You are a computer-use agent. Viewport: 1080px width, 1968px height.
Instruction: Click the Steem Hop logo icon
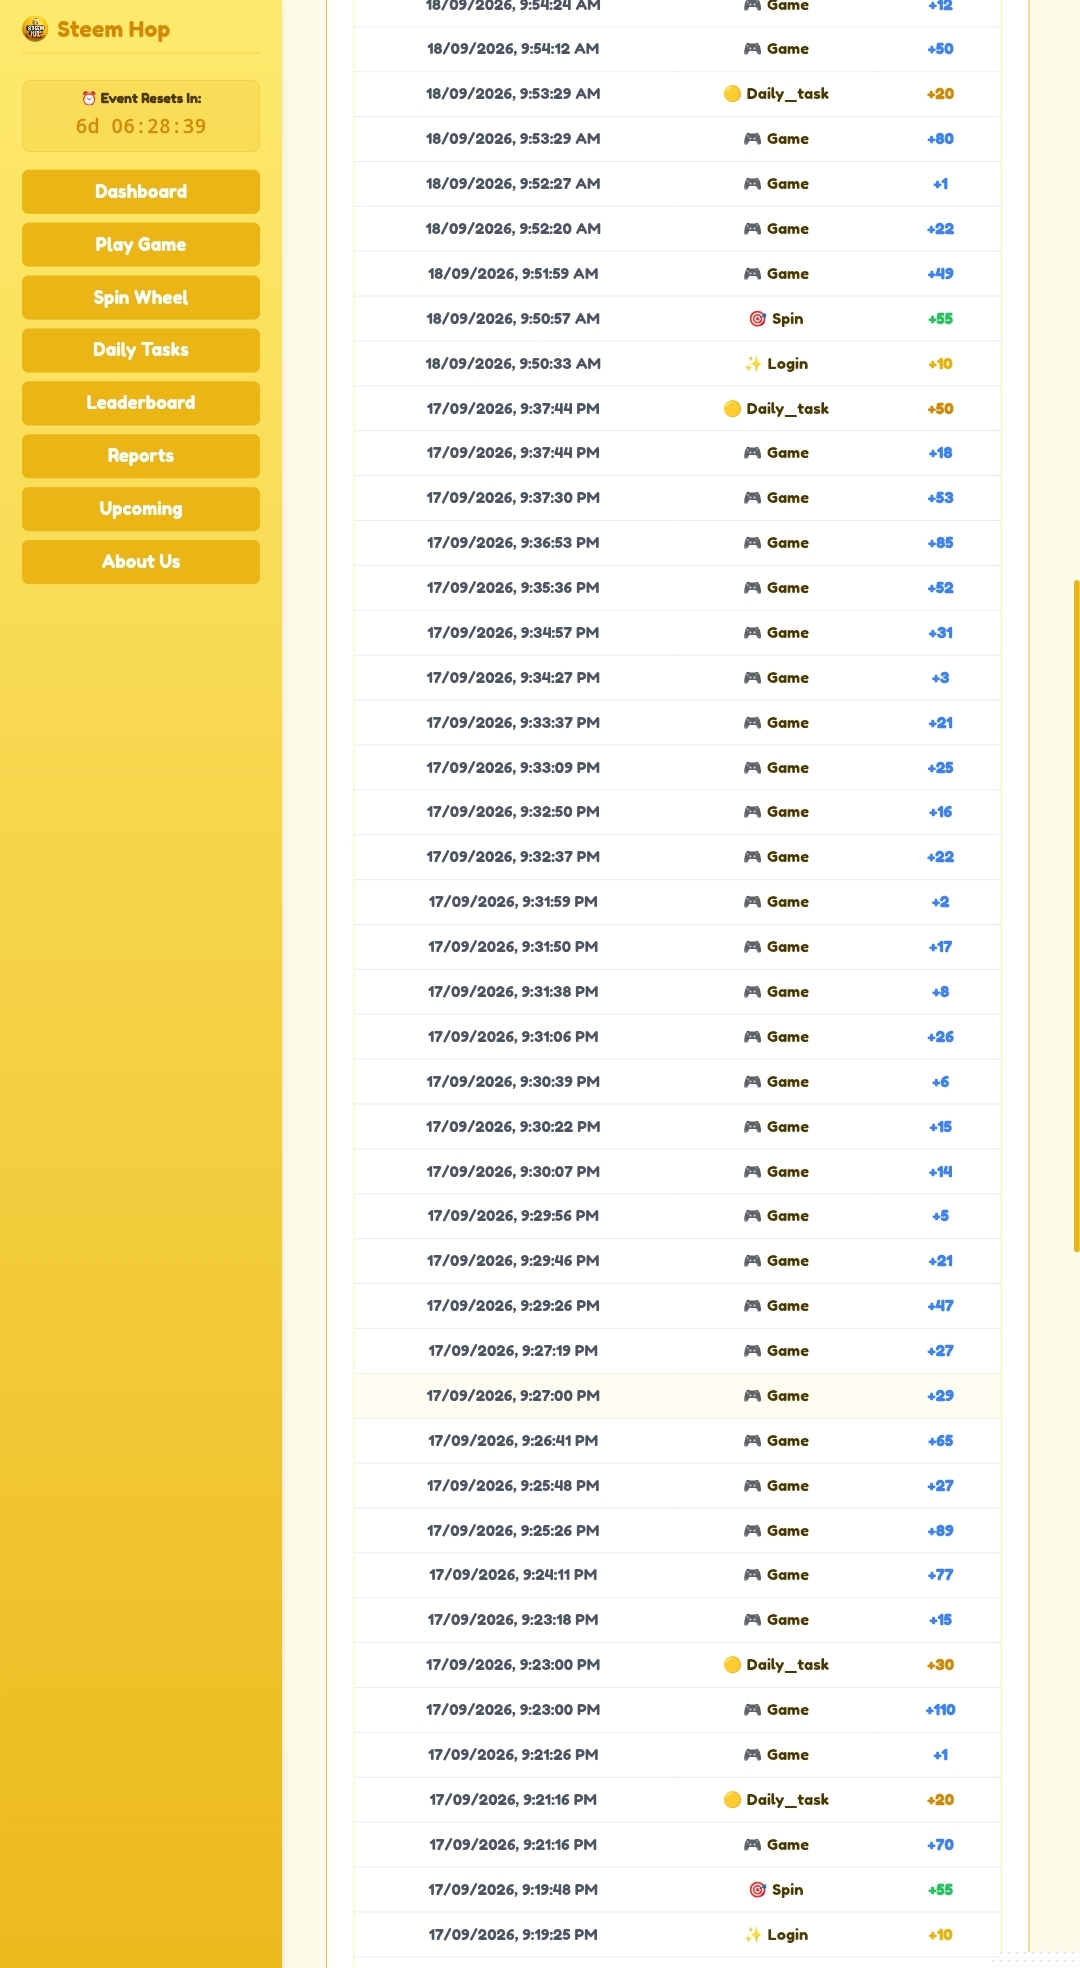click(35, 29)
